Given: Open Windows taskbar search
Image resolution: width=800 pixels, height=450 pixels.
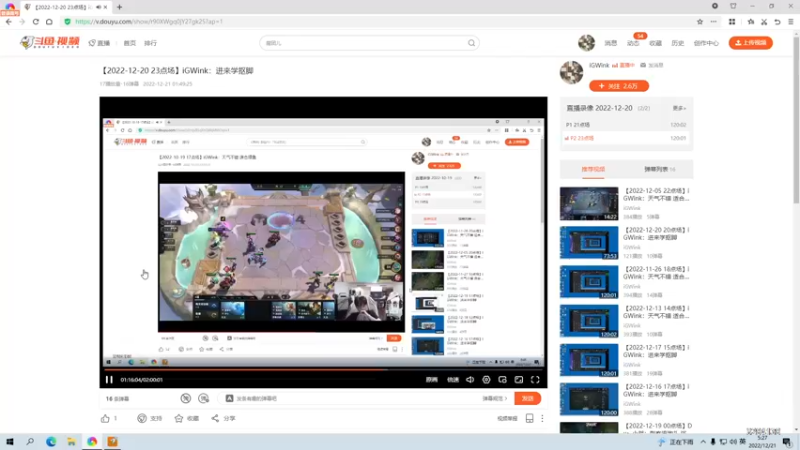Looking at the screenshot, I should [x=30, y=442].
